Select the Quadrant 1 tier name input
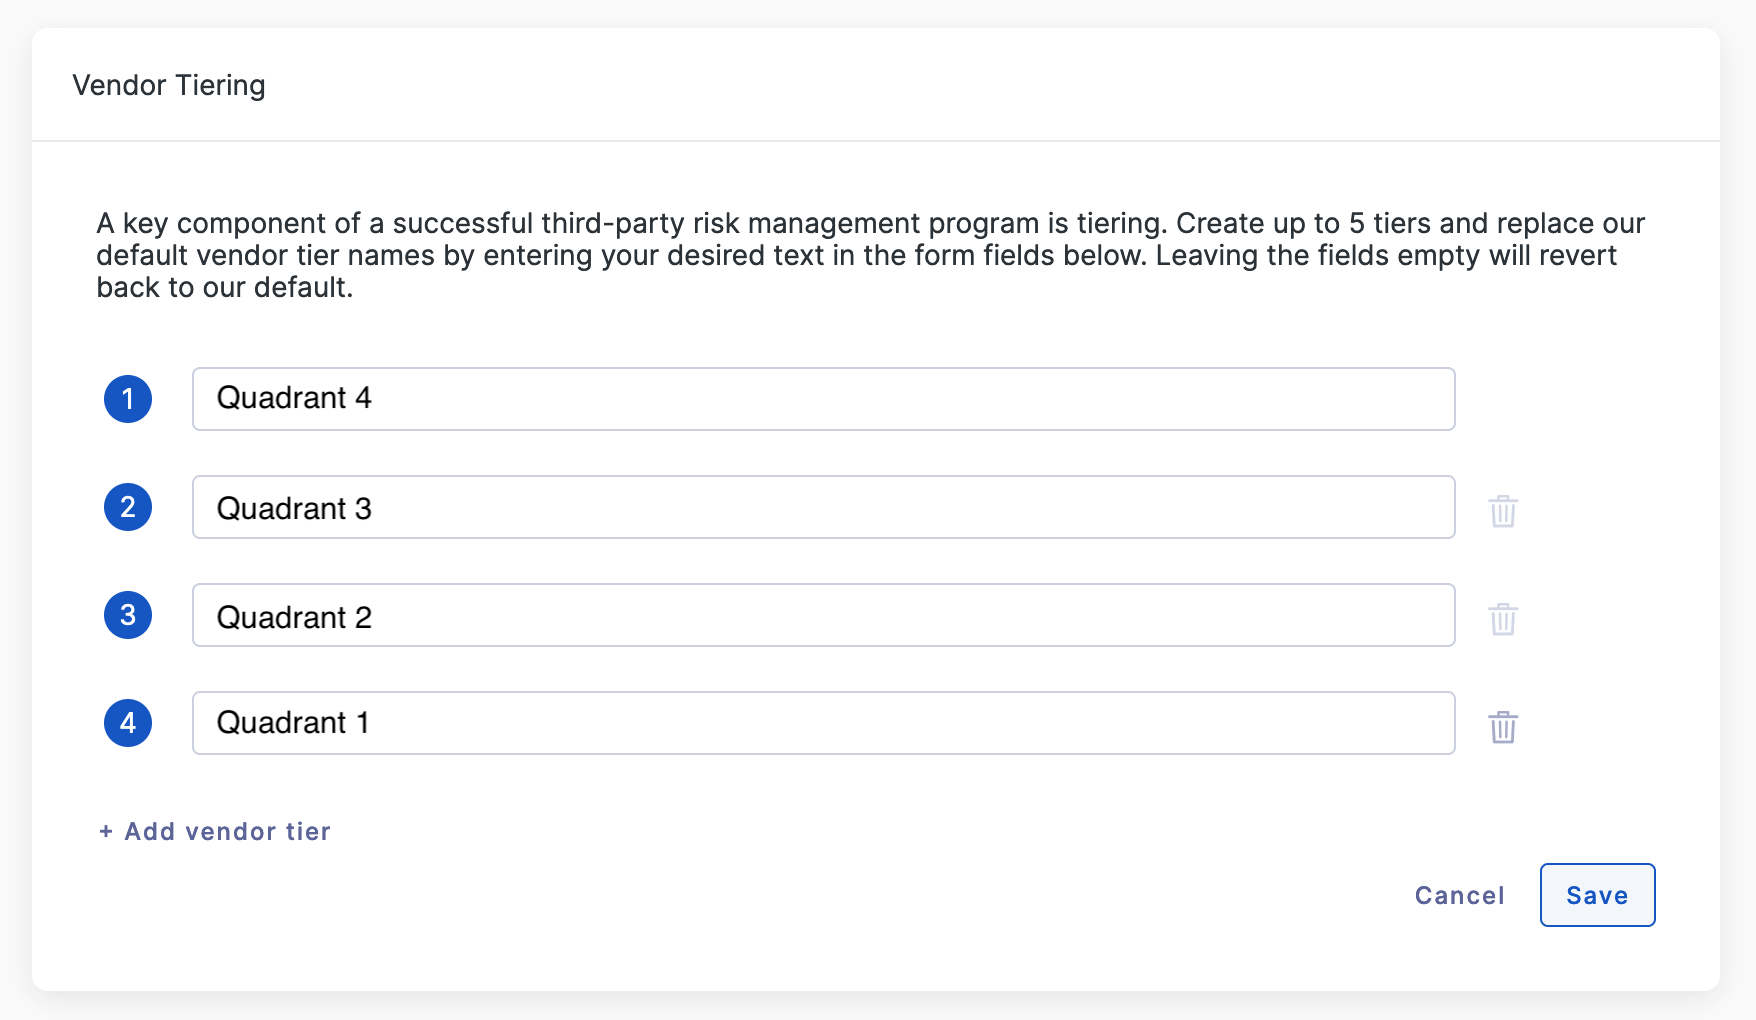This screenshot has height=1020, width=1756. pos(823,723)
